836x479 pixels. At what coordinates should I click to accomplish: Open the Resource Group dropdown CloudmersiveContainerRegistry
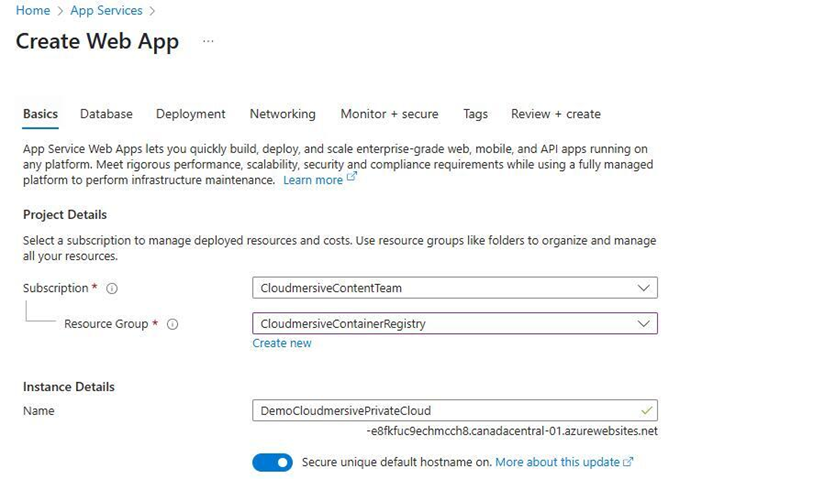455,324
